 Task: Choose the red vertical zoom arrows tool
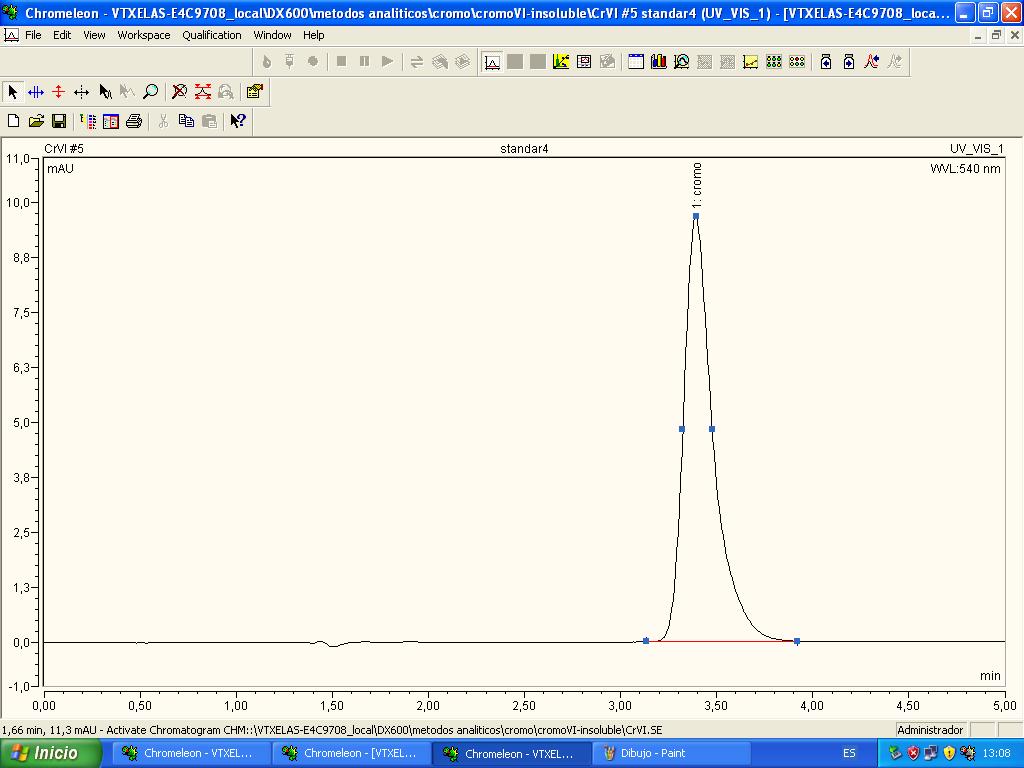tap(59, 92)
